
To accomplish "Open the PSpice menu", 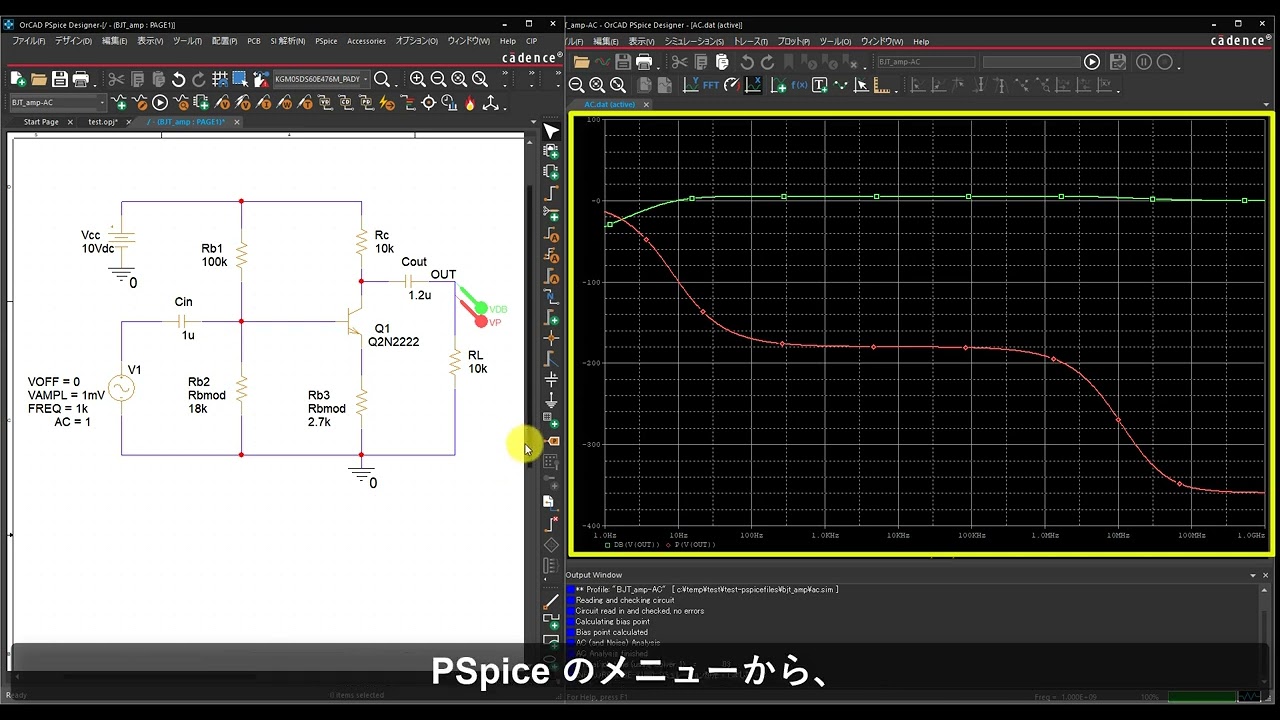I will pos(326,41).
